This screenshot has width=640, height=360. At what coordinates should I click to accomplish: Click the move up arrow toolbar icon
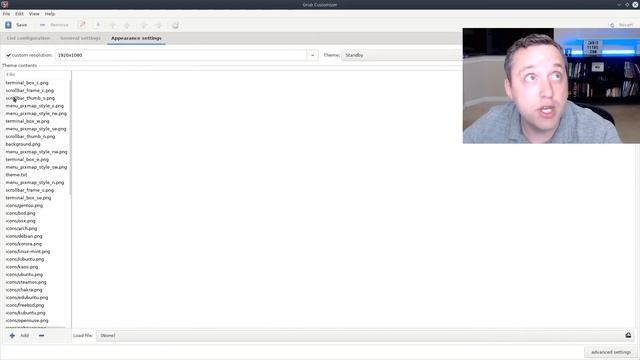113,25
